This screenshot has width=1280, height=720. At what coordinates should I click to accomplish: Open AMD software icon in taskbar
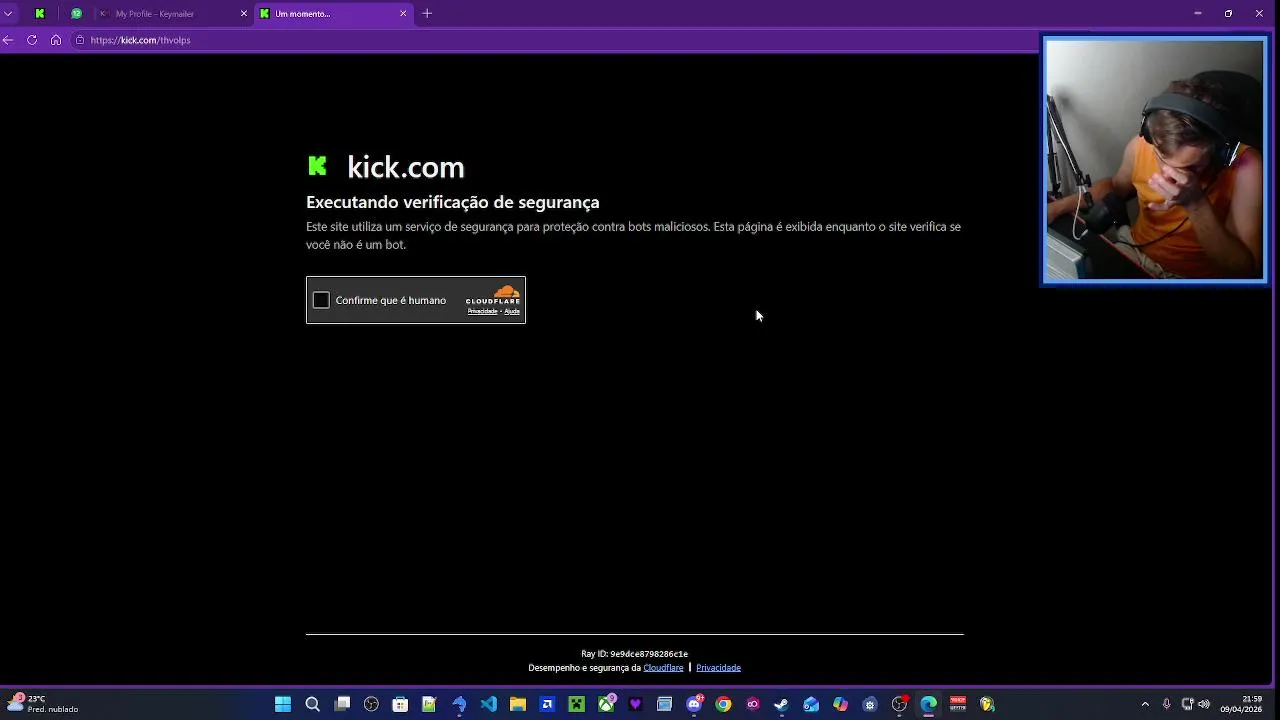click(547, 704)
